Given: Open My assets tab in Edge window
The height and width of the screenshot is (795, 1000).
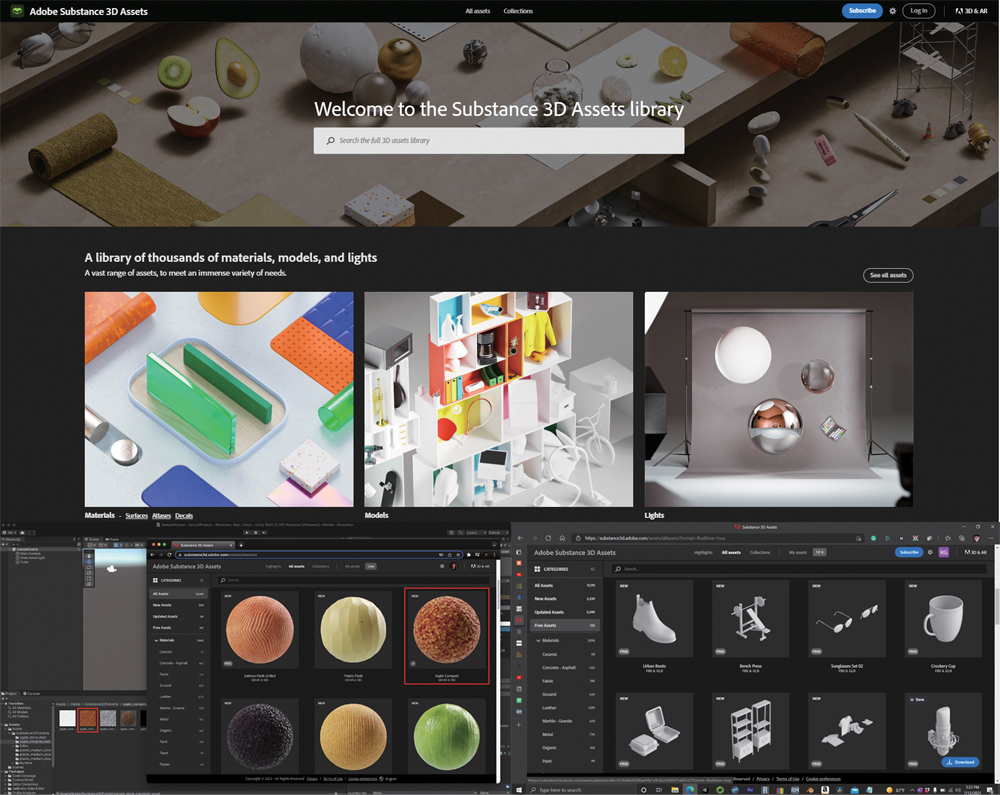Looking at the screenshot, I should point(797,553).
